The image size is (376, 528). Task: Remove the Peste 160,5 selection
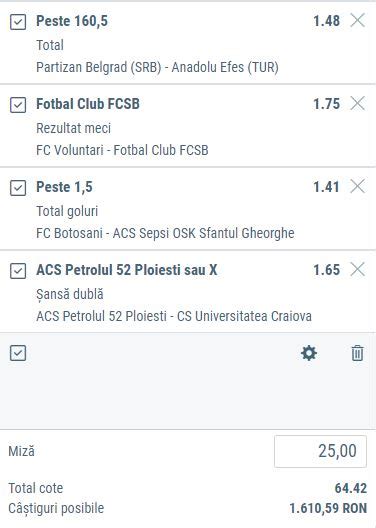[x=357, y=21]
